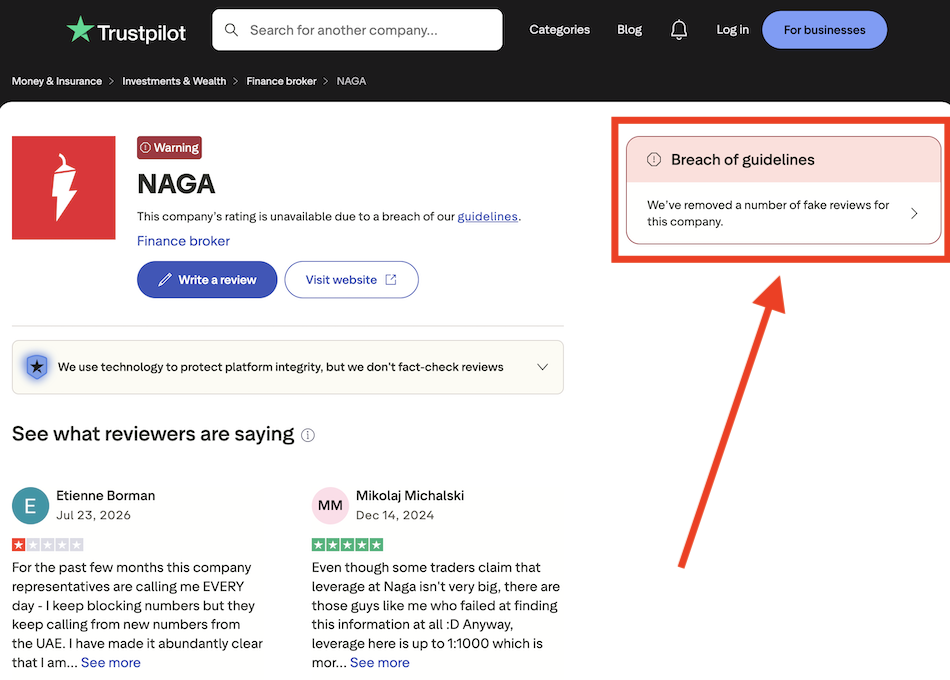The width and height of the screenshot is (950, 680).
Task: Open Investments & Wealth breadcrumb
Action: click(174, 81)
